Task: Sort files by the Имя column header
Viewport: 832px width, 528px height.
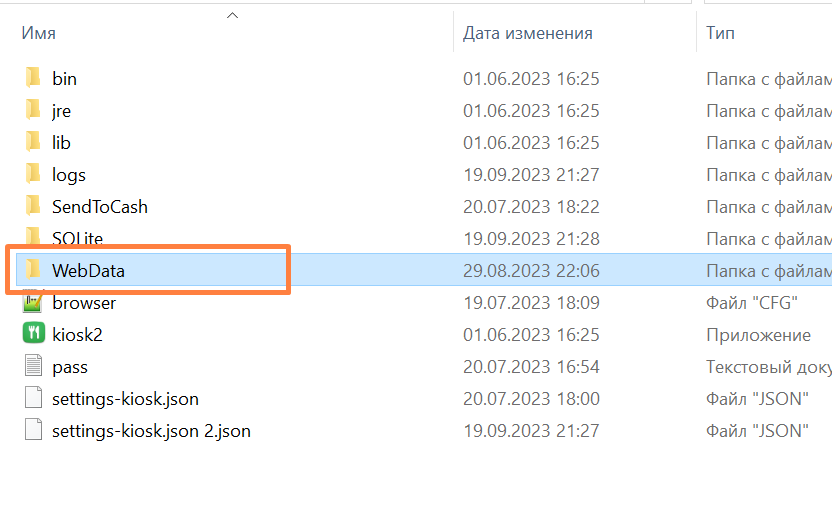Action: pos(39,33)
